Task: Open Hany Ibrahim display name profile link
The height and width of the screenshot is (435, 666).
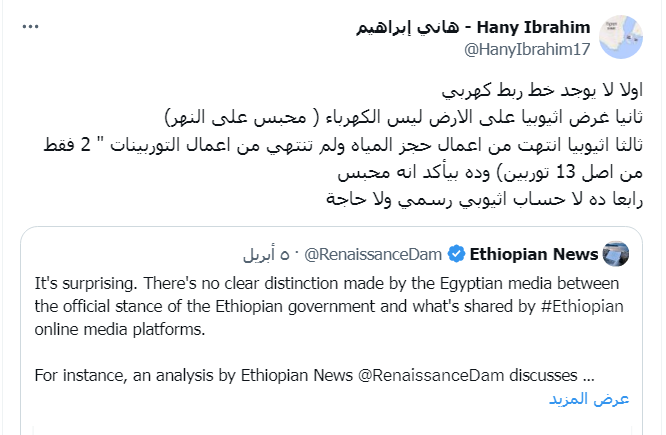Action: coord(474,26)
